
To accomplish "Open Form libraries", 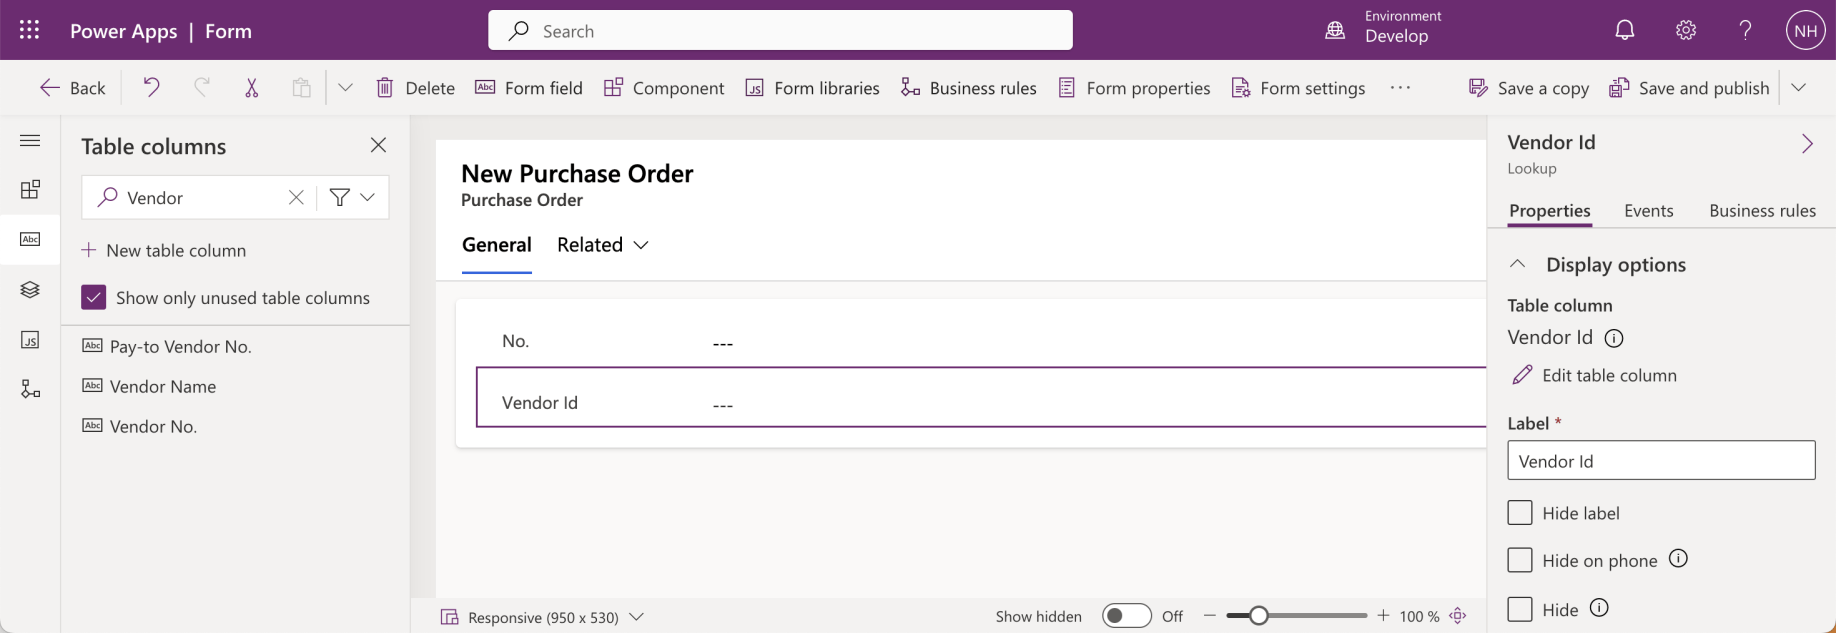I will click(812, 88).
